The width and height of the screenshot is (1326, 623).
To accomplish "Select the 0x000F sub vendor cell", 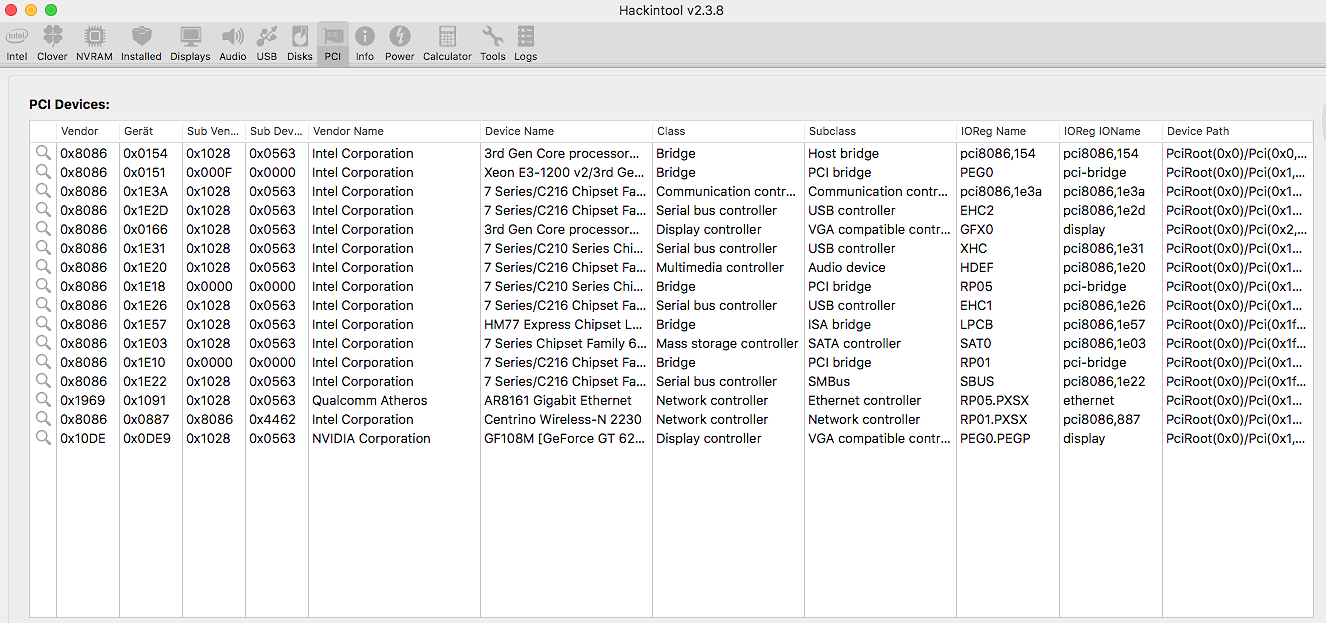I will pyautogui.click(x=209, y=172).
